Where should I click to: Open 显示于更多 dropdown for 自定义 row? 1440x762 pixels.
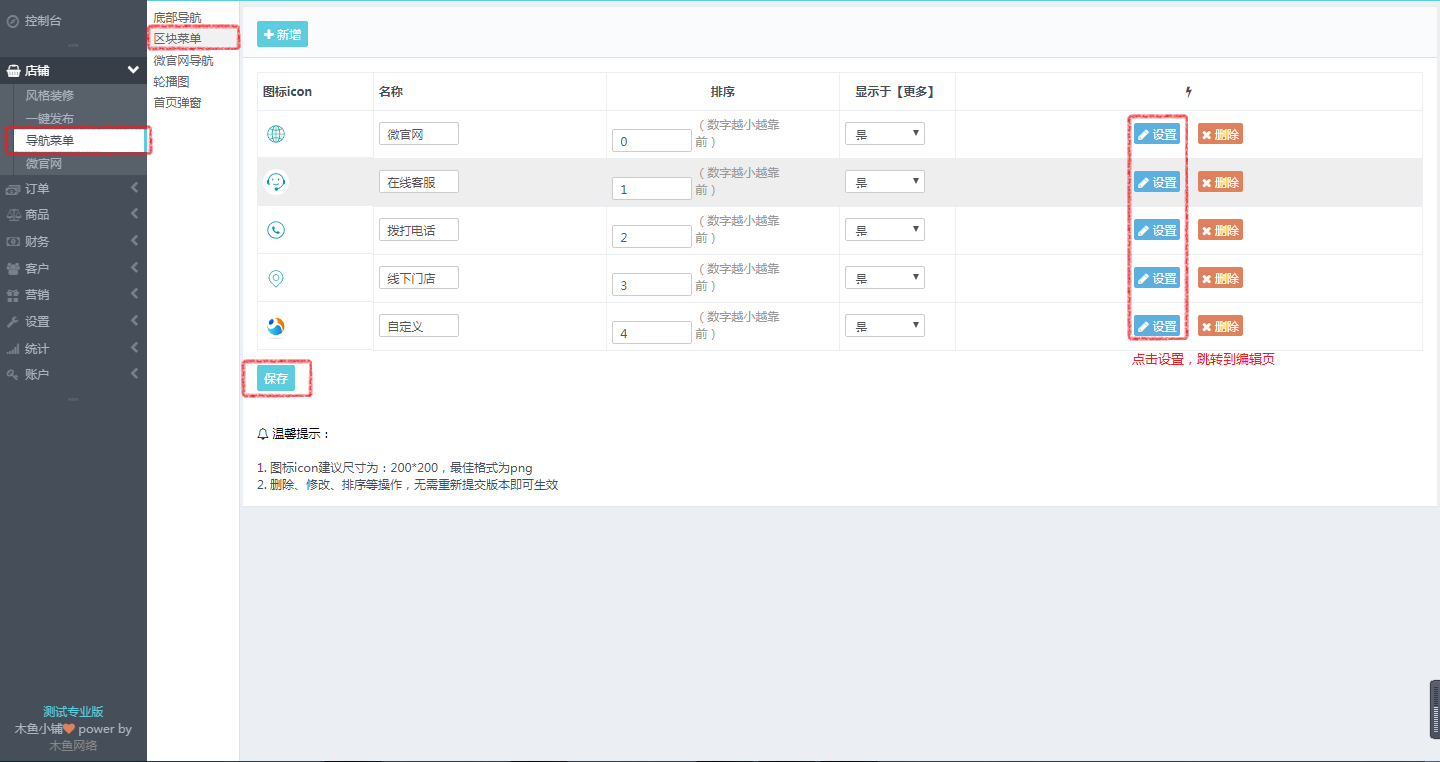point(884,326)
